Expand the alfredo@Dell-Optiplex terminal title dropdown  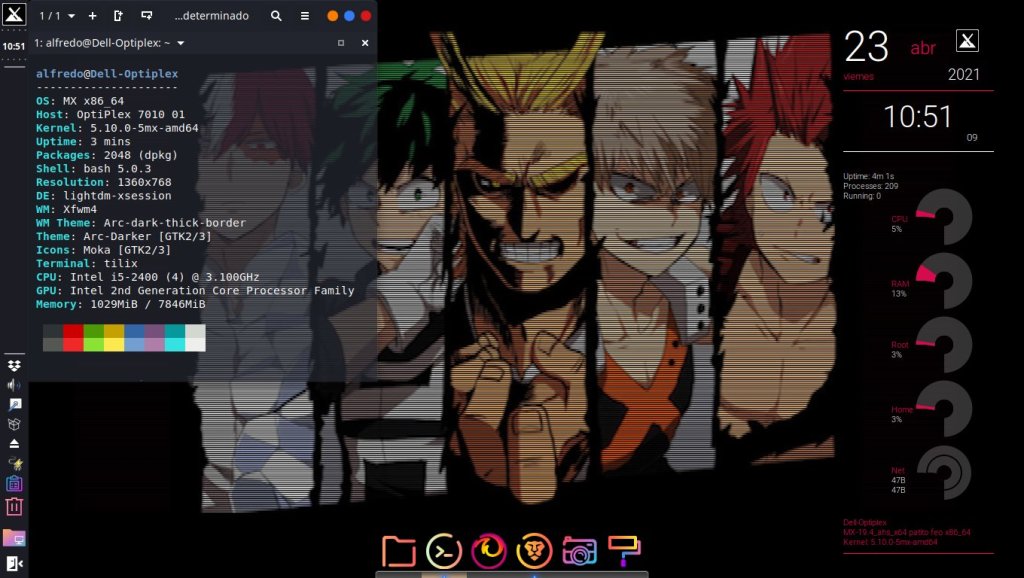tap(181, 44)
